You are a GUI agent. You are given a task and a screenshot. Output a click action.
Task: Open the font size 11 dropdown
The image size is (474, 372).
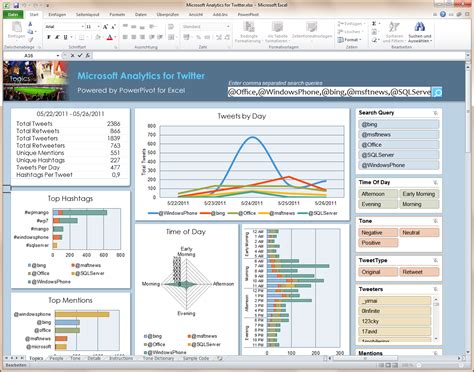pos(98,27)
